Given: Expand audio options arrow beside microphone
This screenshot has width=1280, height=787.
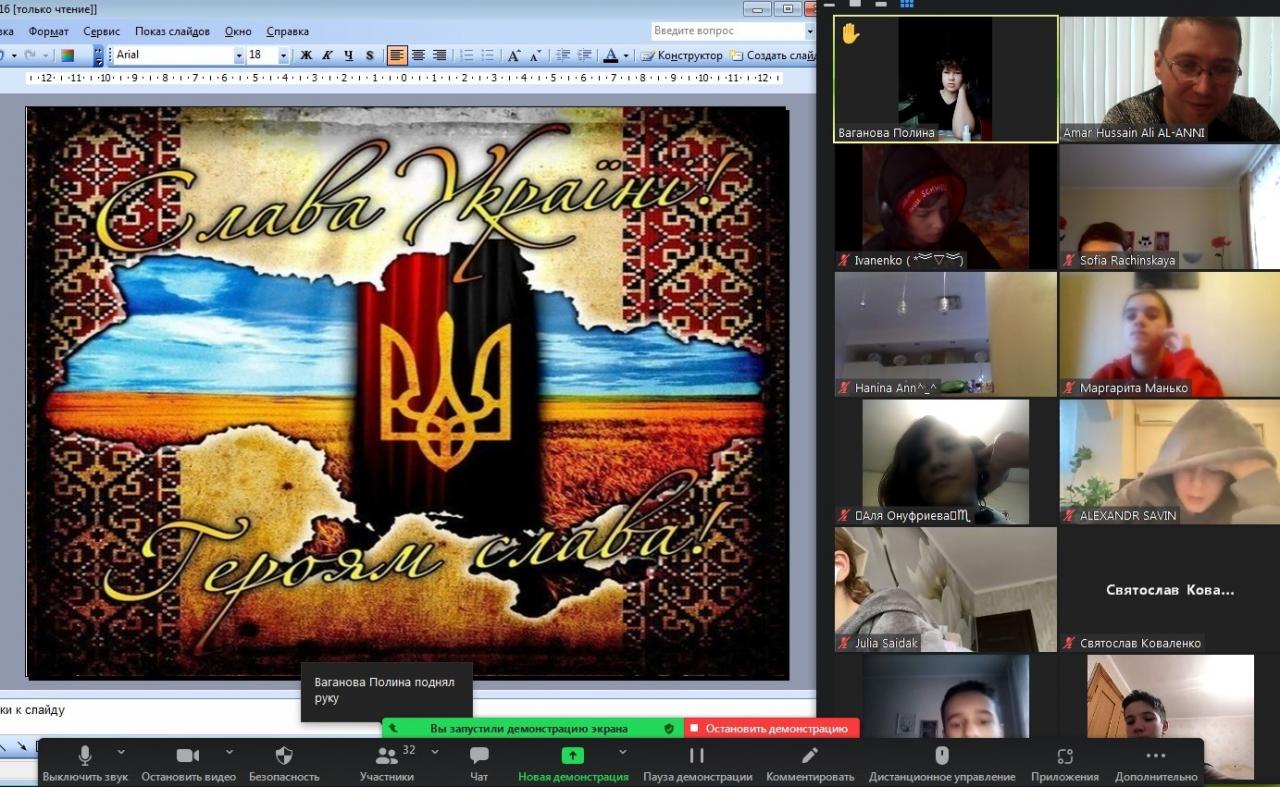Looking at the screenshot, I should [121, 751].
